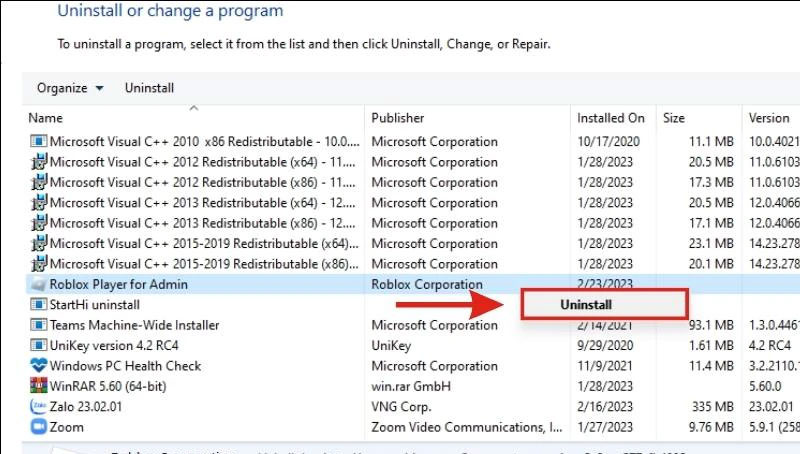Select Microsoft Visual C++ 2010 x86 Redistributable
800x454 pixels.
point(198,141)
